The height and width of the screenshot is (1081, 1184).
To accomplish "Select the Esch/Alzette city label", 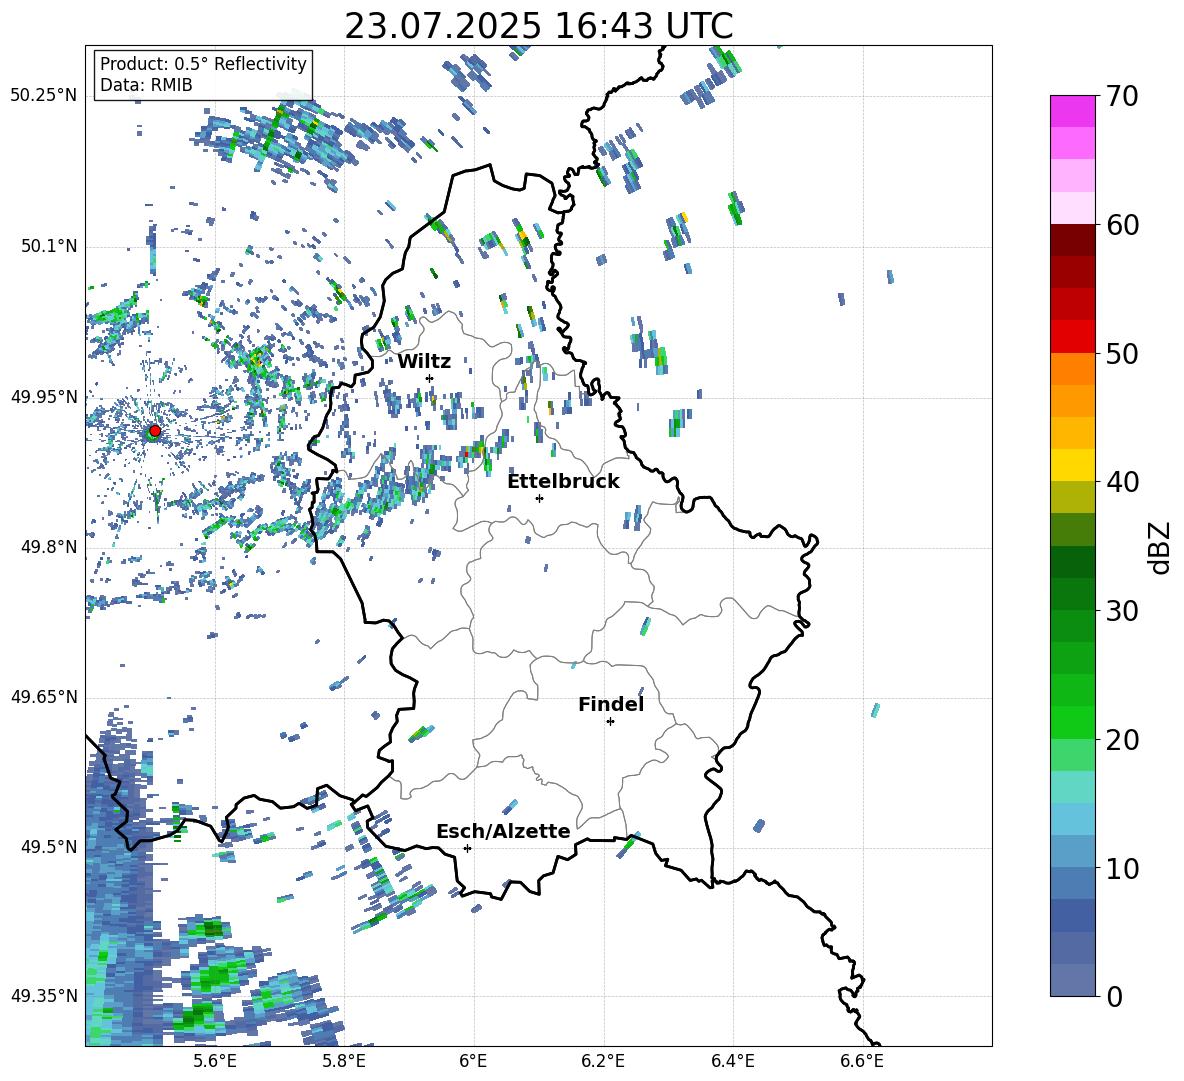I will pyautogui.click(x=504, y=831).
